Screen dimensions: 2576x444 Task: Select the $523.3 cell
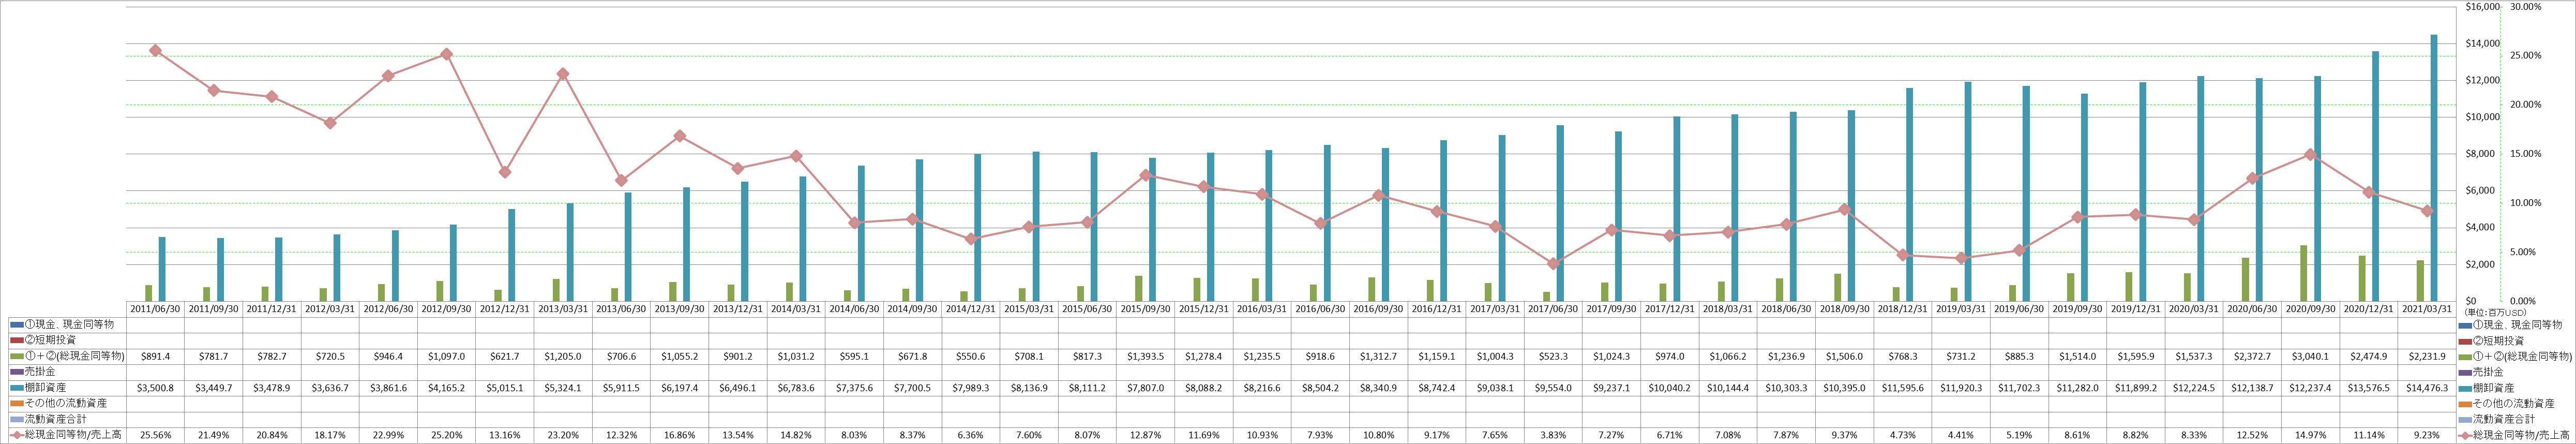point(1553,356)
